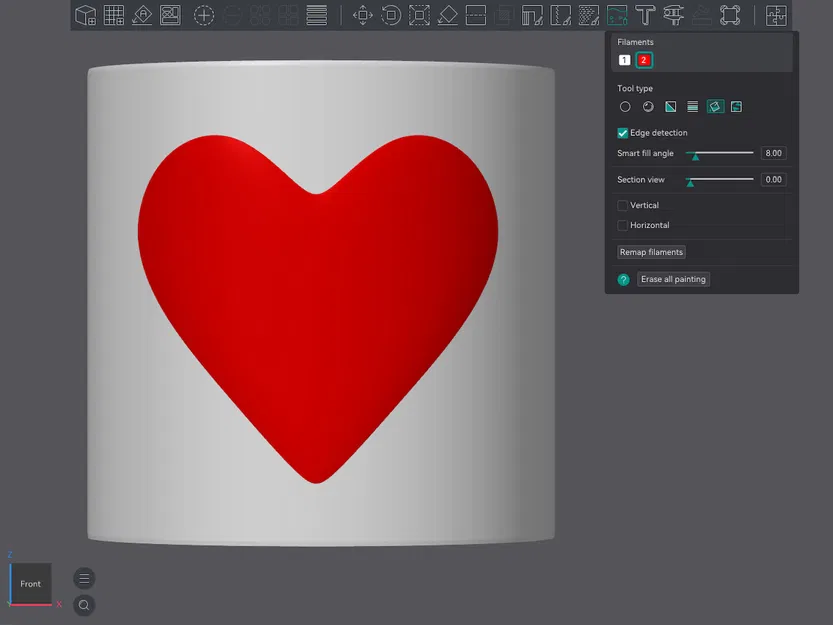Select the red filament 2 swatch
The image size is (833, 625).
pyautogui.click(x=643, y=59)
